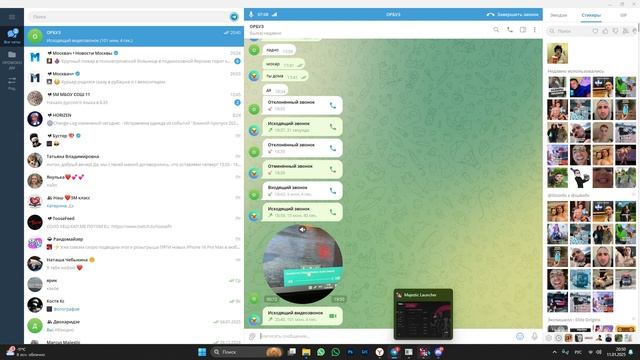Open the Татьяна Владимировна conversation
Screen dimensions: 640x360
click(x=134, y=160)
